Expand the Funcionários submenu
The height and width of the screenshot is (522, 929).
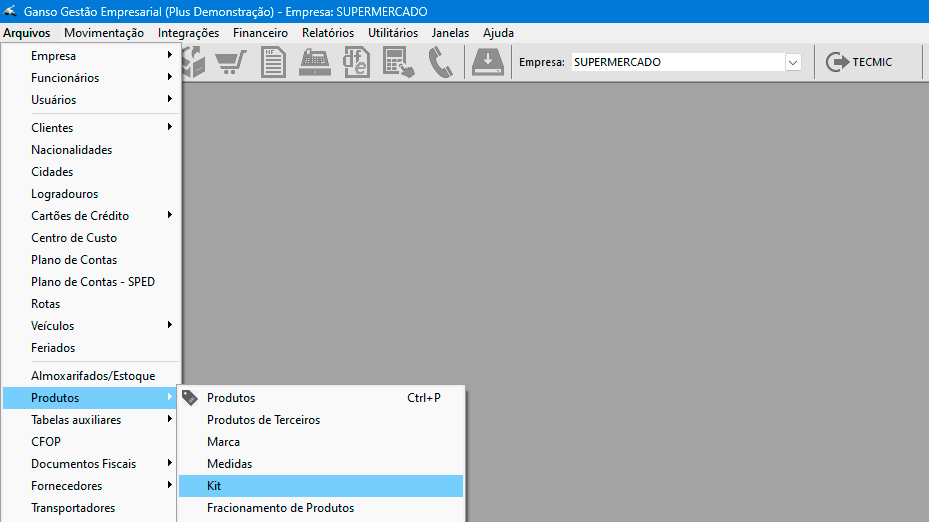[x=91, y=78]
